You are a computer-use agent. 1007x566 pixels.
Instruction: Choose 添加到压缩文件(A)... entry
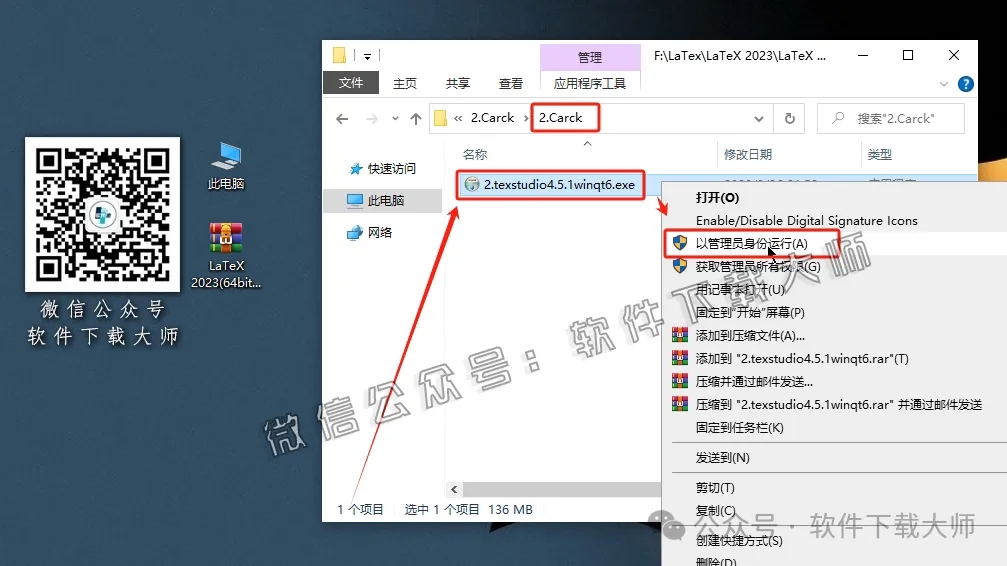[x=749, y=335]
